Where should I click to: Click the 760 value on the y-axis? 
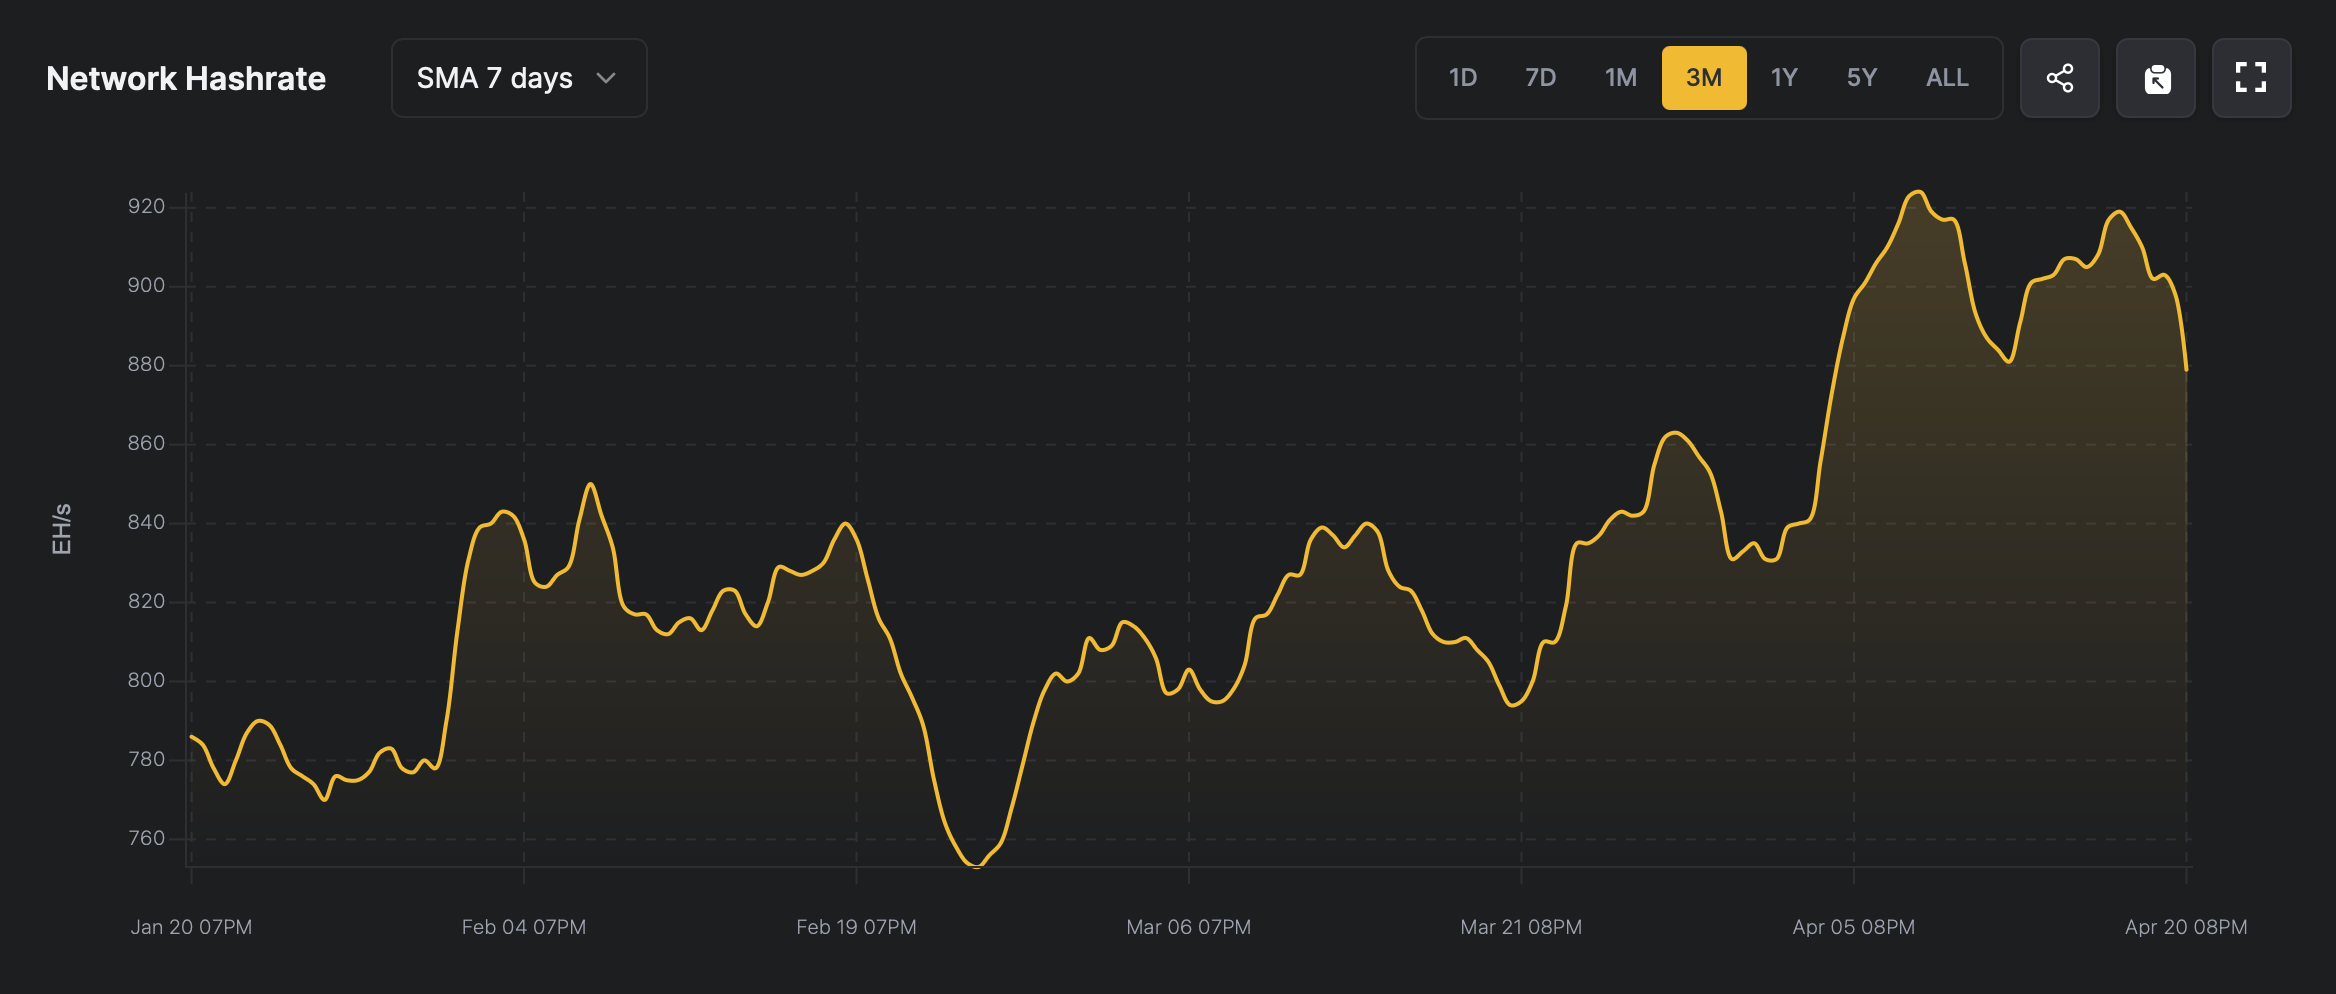(x=146, y=838)
